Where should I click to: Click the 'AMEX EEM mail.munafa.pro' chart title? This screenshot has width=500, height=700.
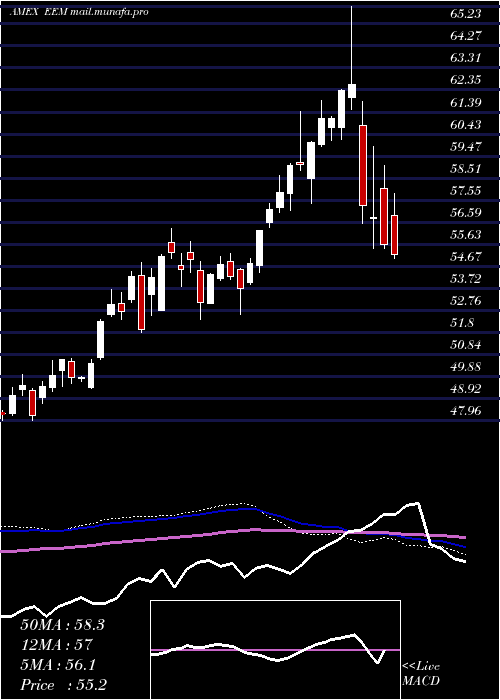79,12
